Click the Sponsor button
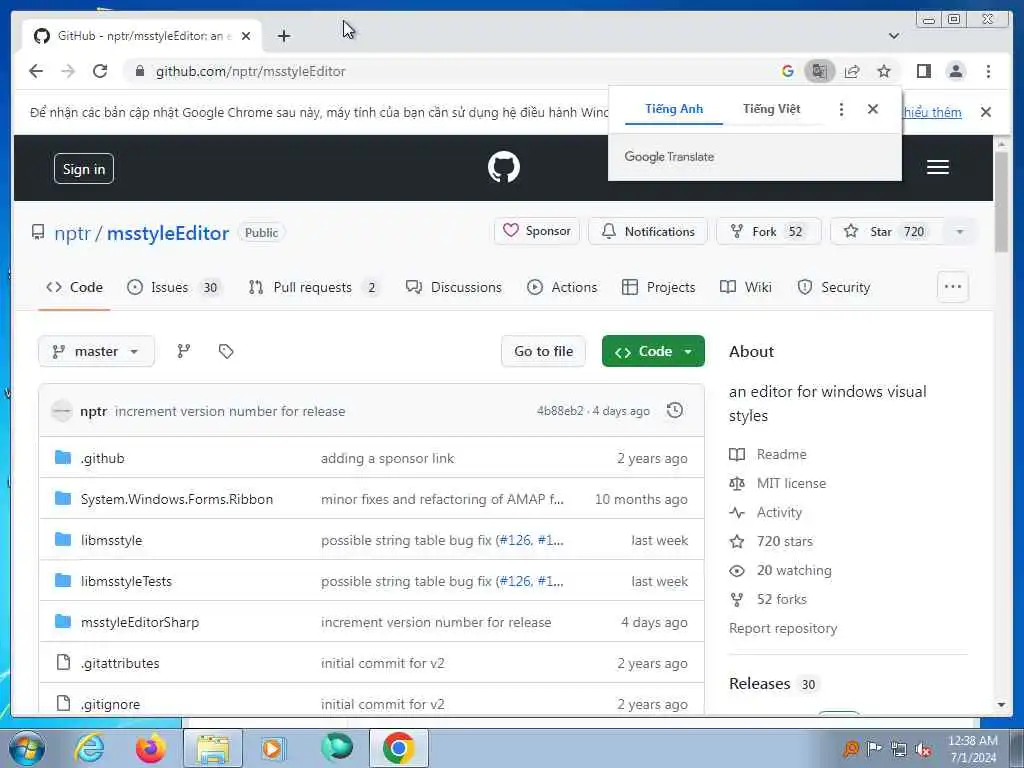The image size is (1024, 768). pyautogui.click(x=537, y=231)
